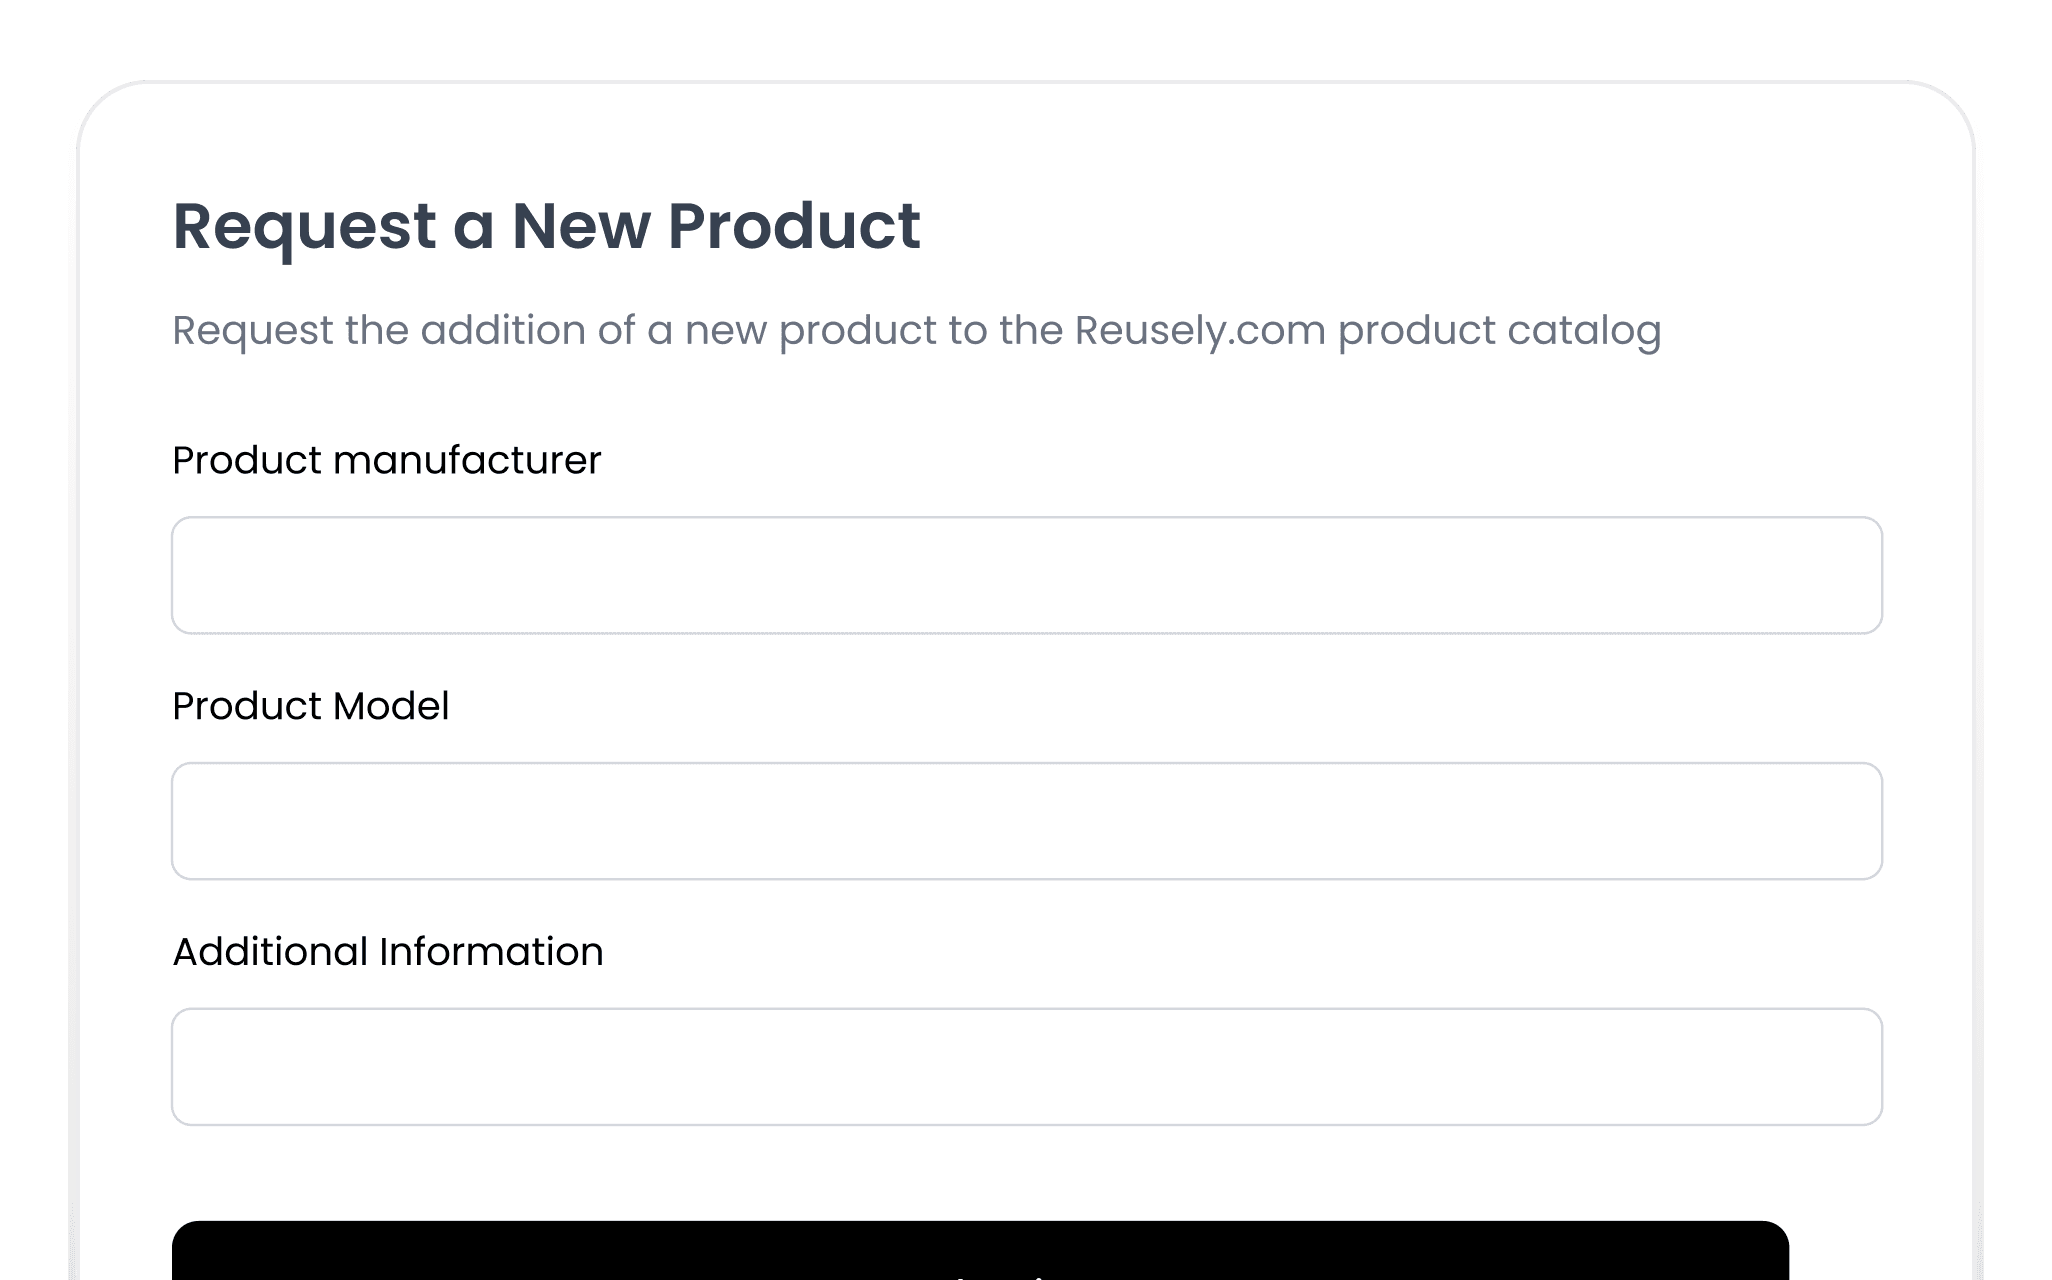
Task: Select the Additional Information text field
Action: [x=1027, y=1067]
